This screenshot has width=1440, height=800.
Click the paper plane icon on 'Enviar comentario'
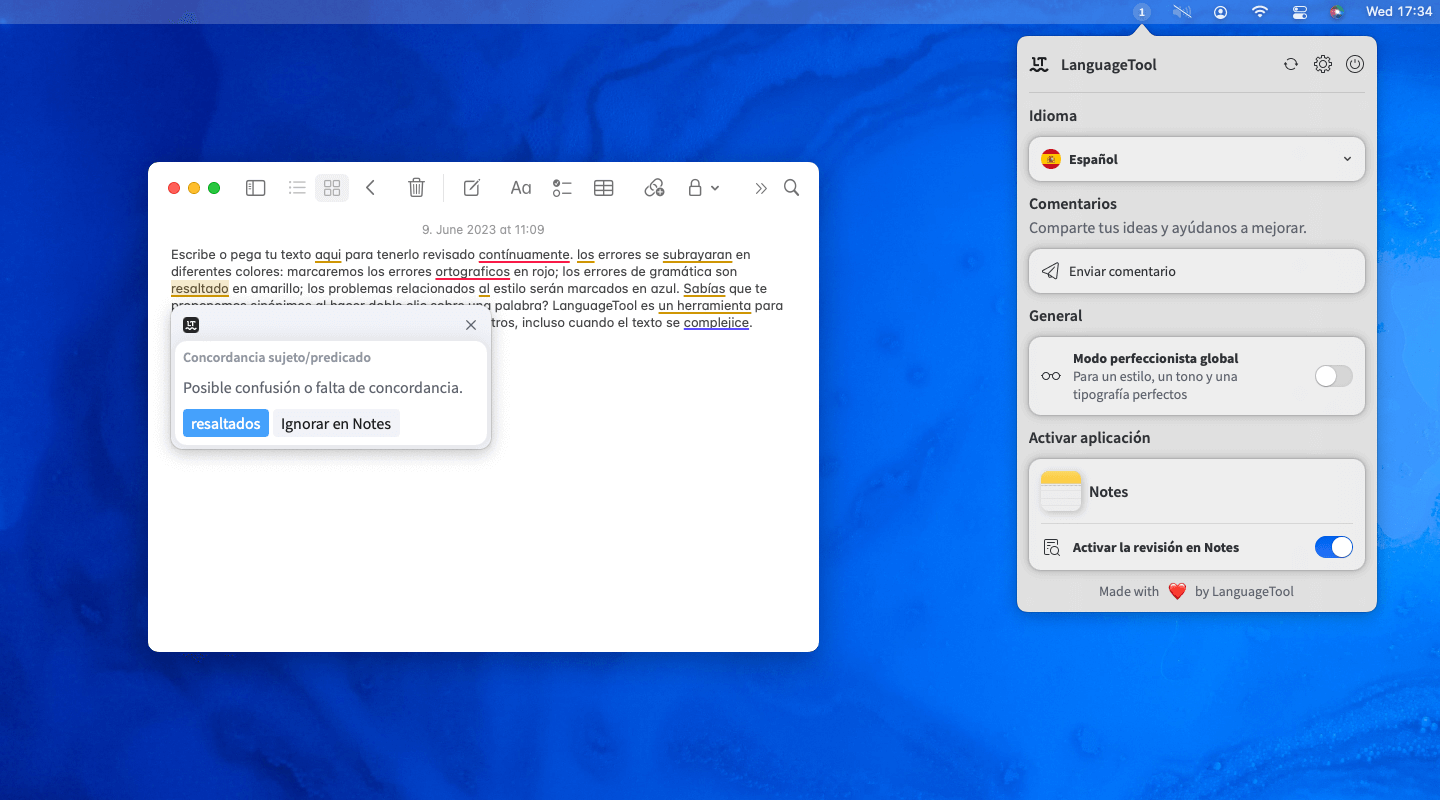(x=1050, y=271)
